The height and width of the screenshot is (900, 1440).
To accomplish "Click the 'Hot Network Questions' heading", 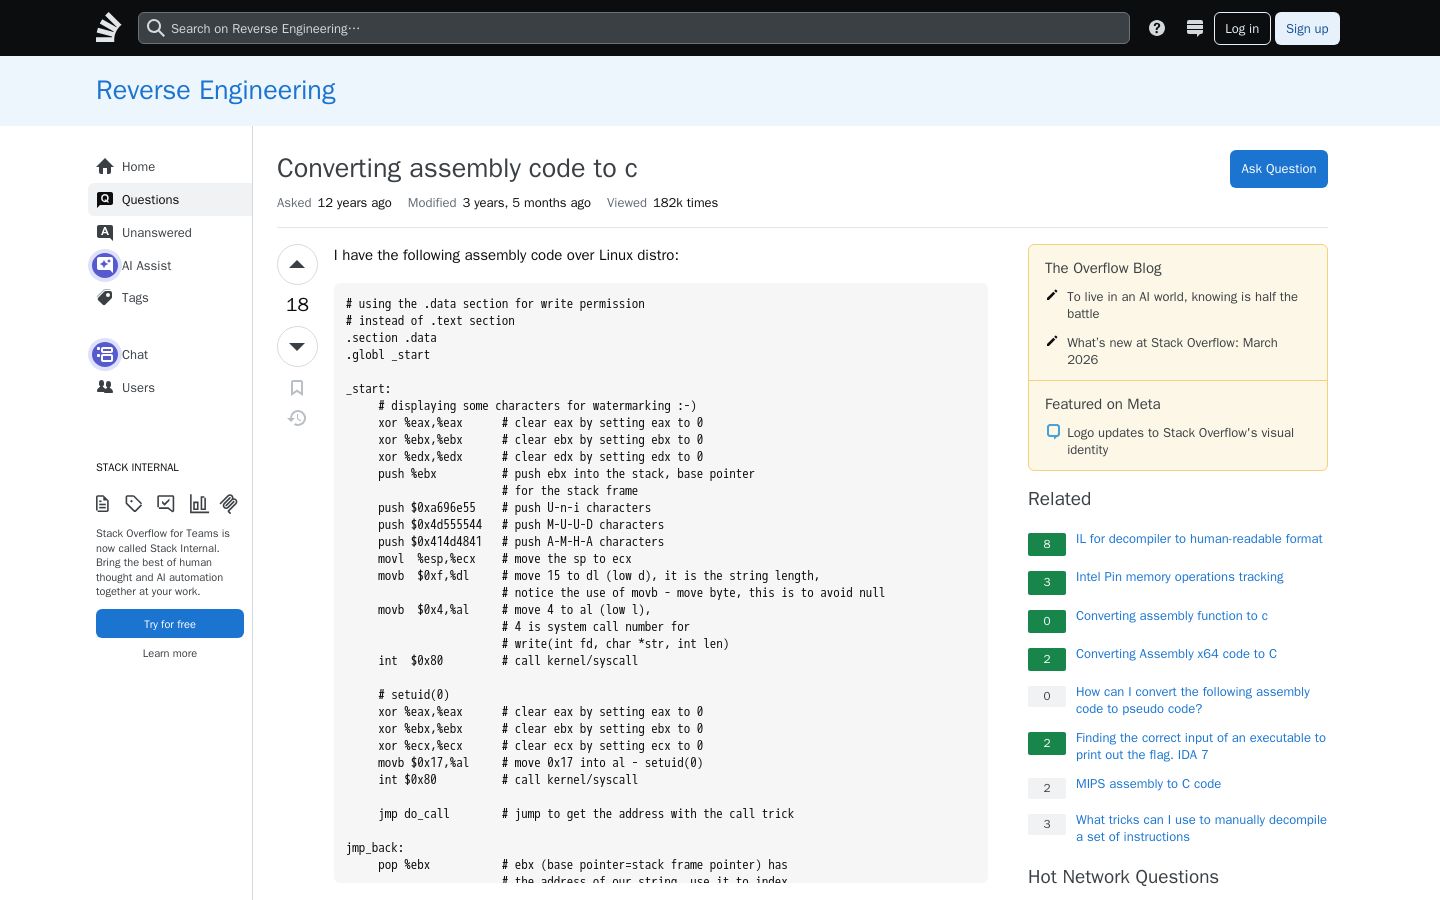I will (x=1123, y=877).
